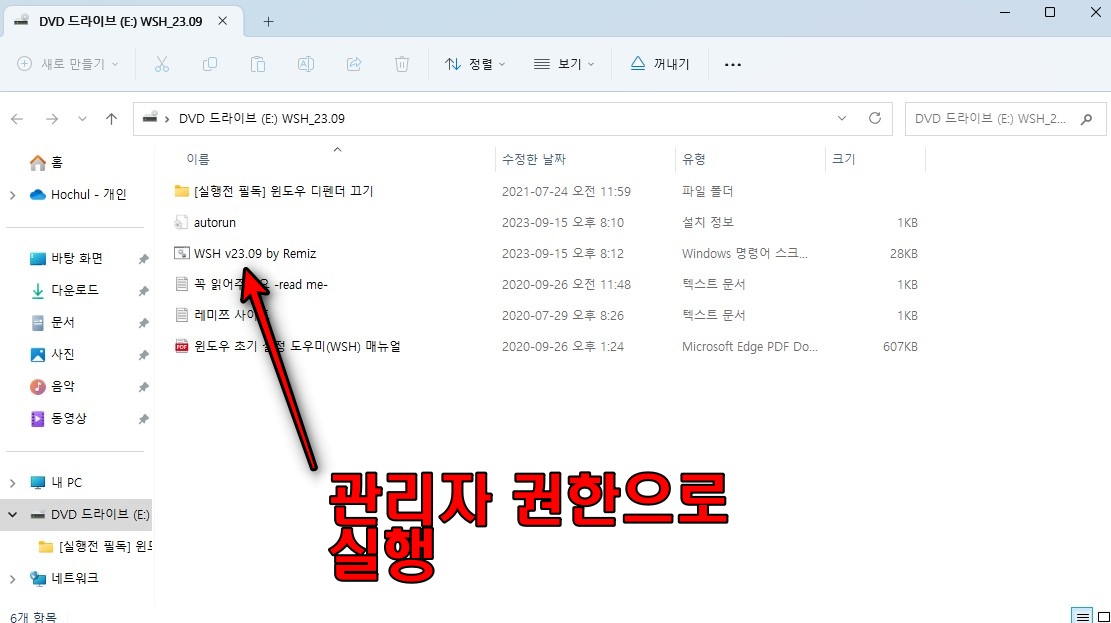The height and width of the screenshot is (623, 1111).
Task: Click the pin icon next to 사진
Action: [143, 355]
